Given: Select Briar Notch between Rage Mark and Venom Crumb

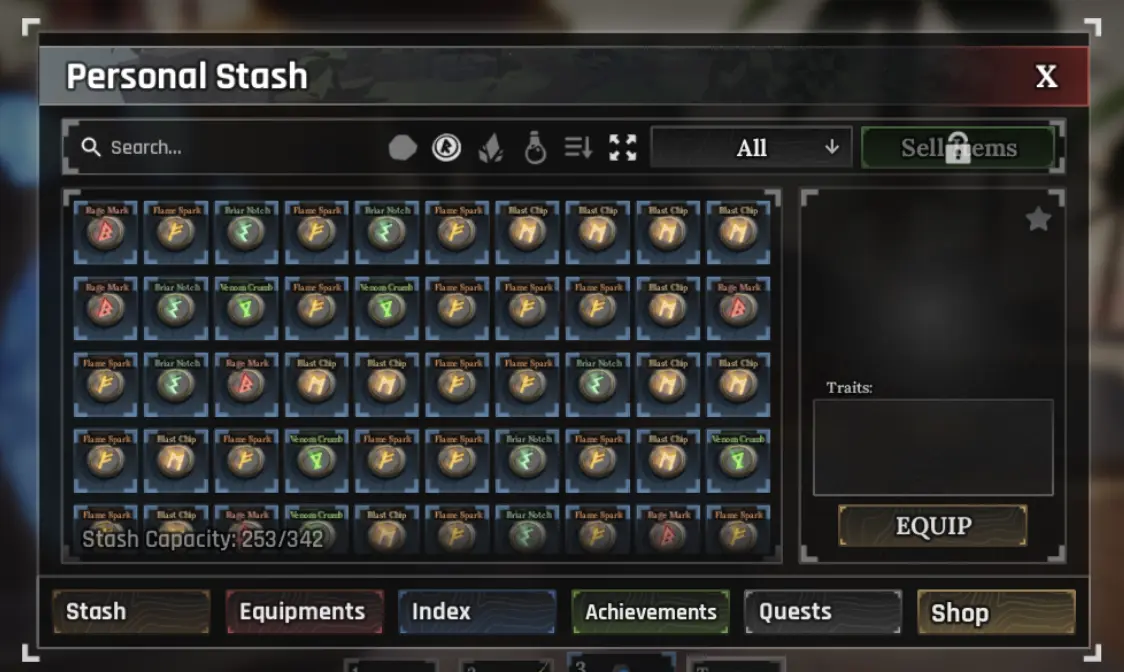Looking at the screenshot, I should pyautogui.click(x=176, y=308).
